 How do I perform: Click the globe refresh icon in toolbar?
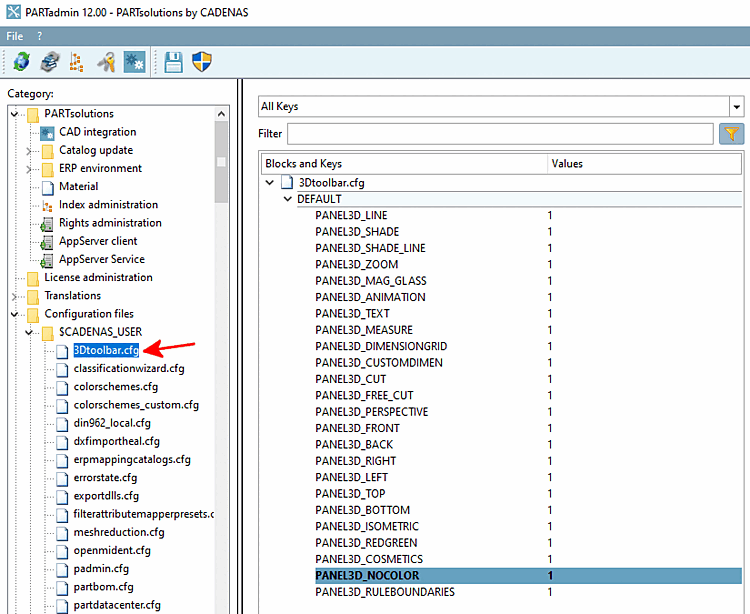[21, 62]
